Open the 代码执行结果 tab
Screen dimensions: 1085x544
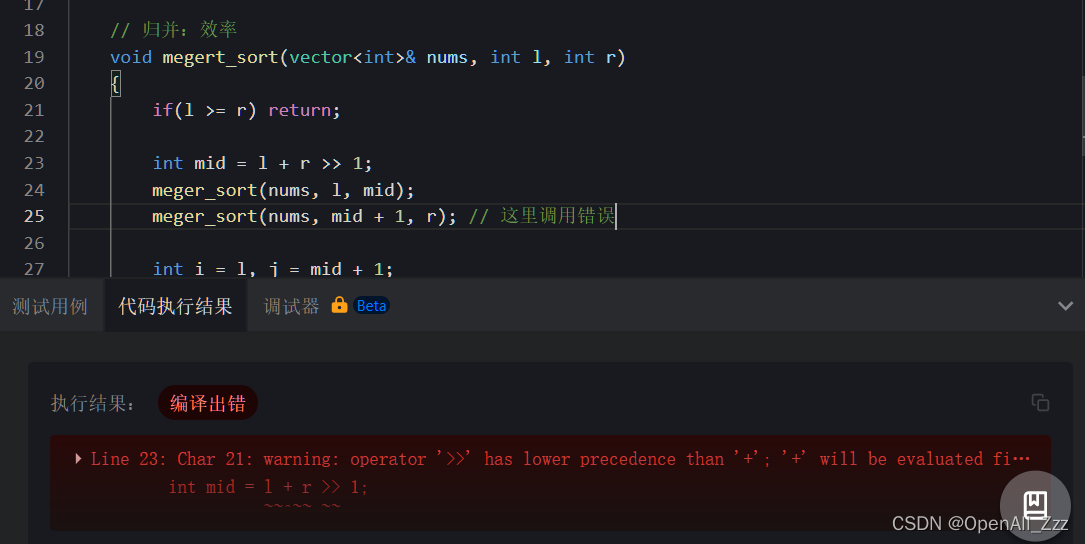(175, 306)
